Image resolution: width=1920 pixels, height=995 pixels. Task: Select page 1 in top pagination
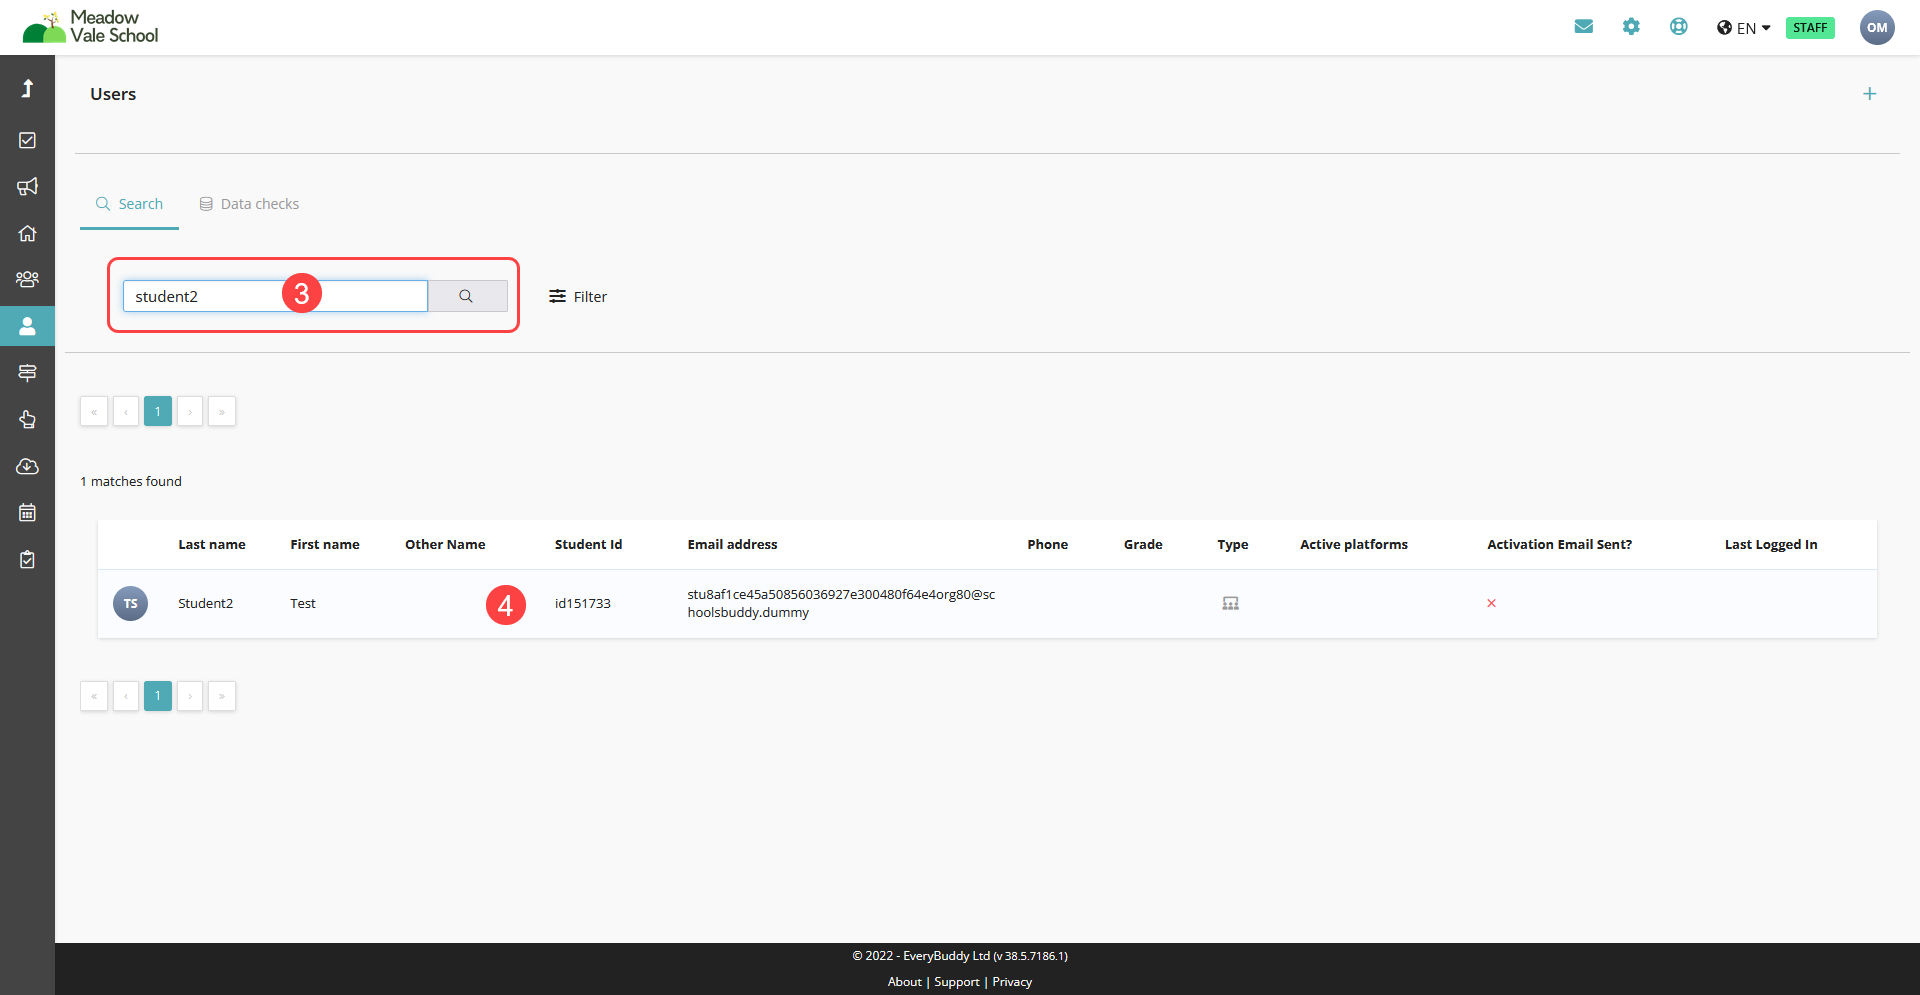(x=158, y=412)
